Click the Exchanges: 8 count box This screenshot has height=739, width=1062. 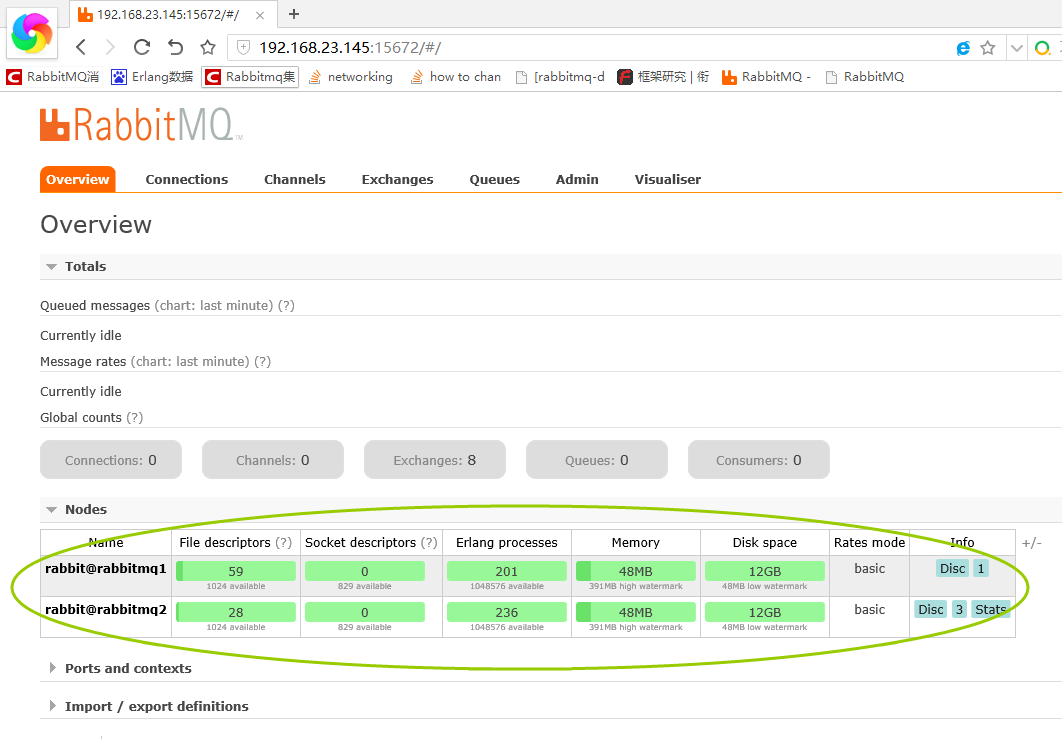click(x=435, y=460)
